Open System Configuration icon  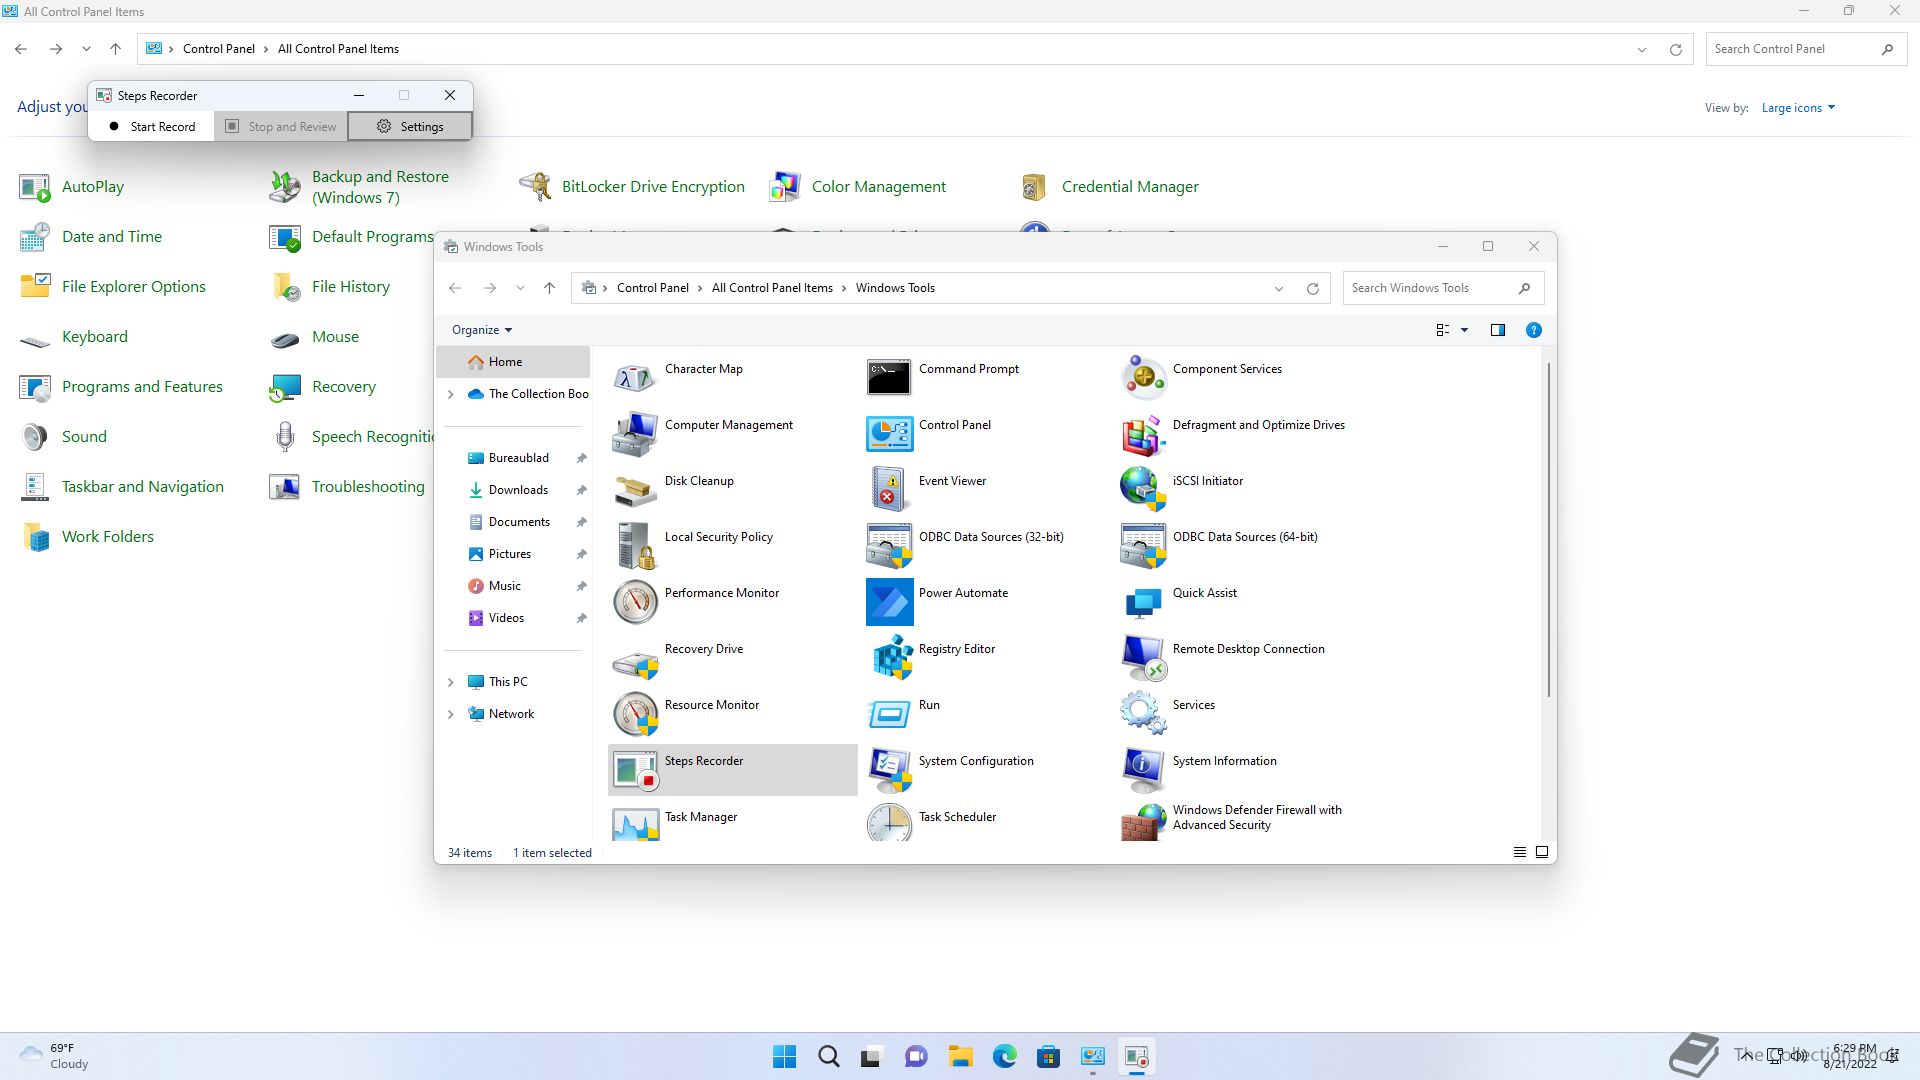pyautogui.click(x=889, y=770)
